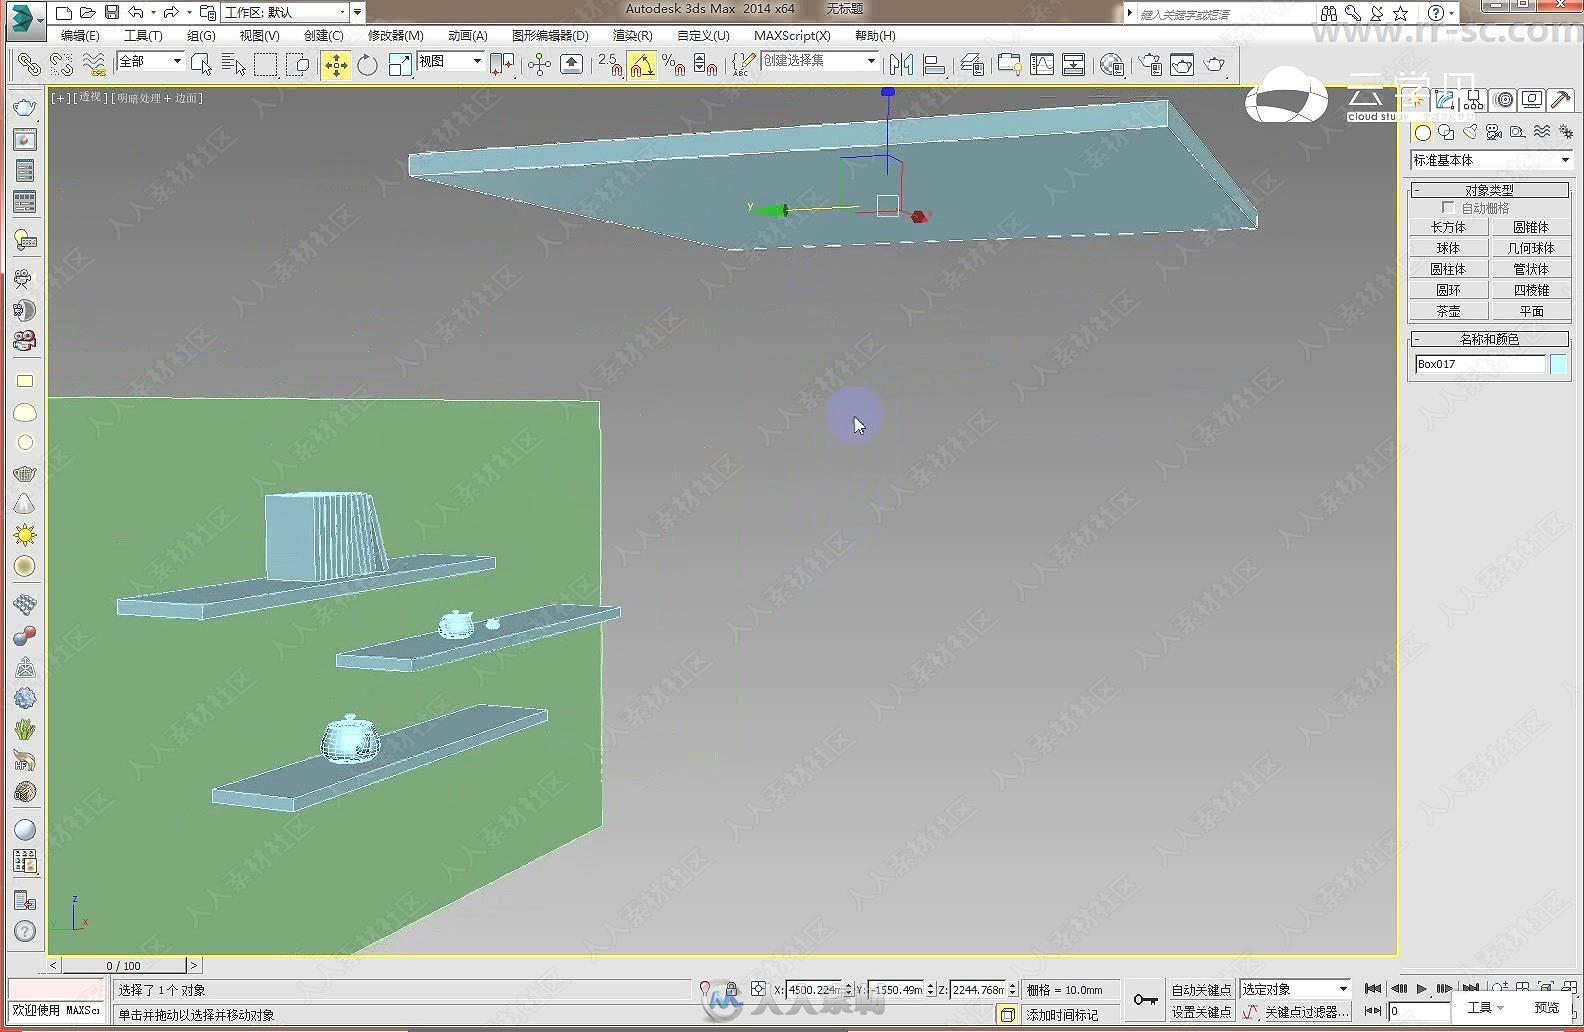Screen dimensions: 1584x1032
Task: Toggle Absolute/Offset transform type-in mode
Action: (x=758, y=989)
